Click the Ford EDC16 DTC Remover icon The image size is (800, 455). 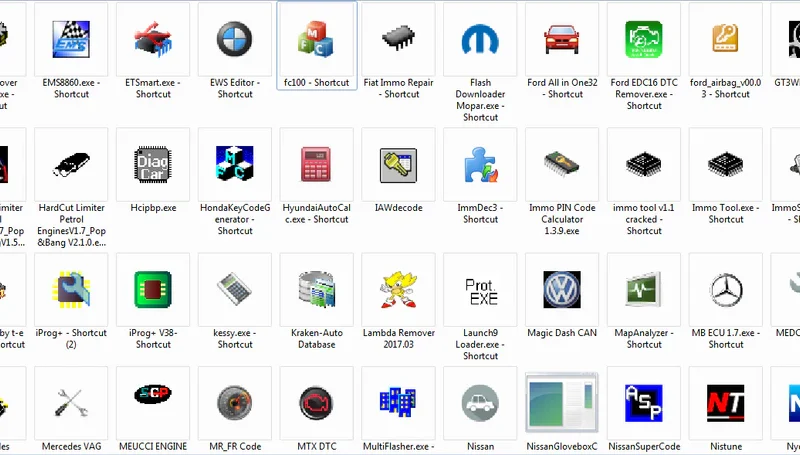pos(644,40)
